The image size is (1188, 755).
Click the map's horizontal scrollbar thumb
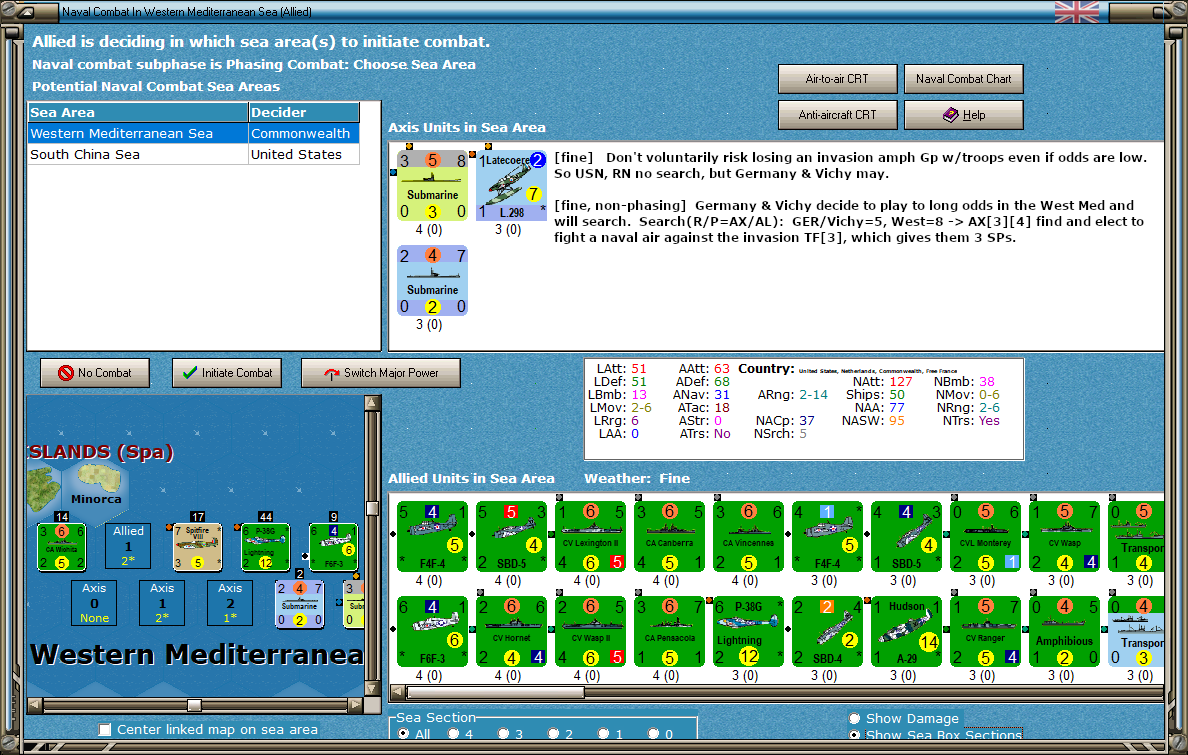(x=195, y=706)
